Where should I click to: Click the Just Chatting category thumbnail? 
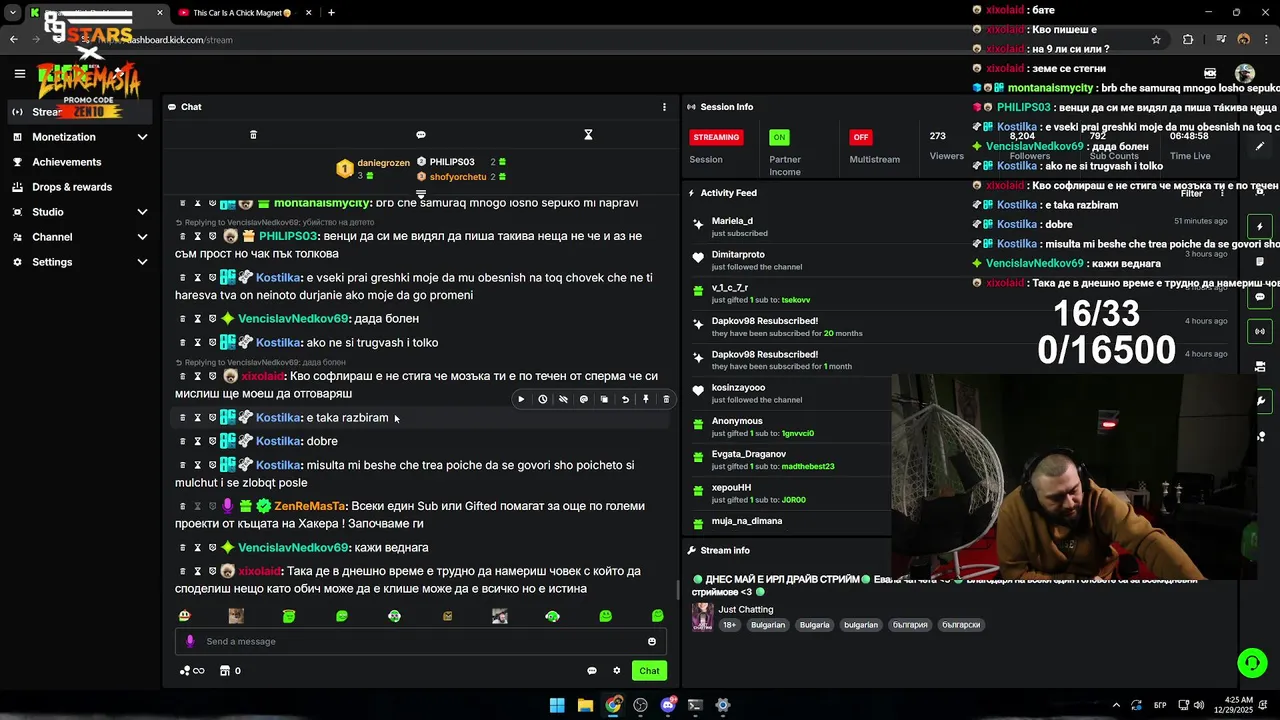[703, 617]
